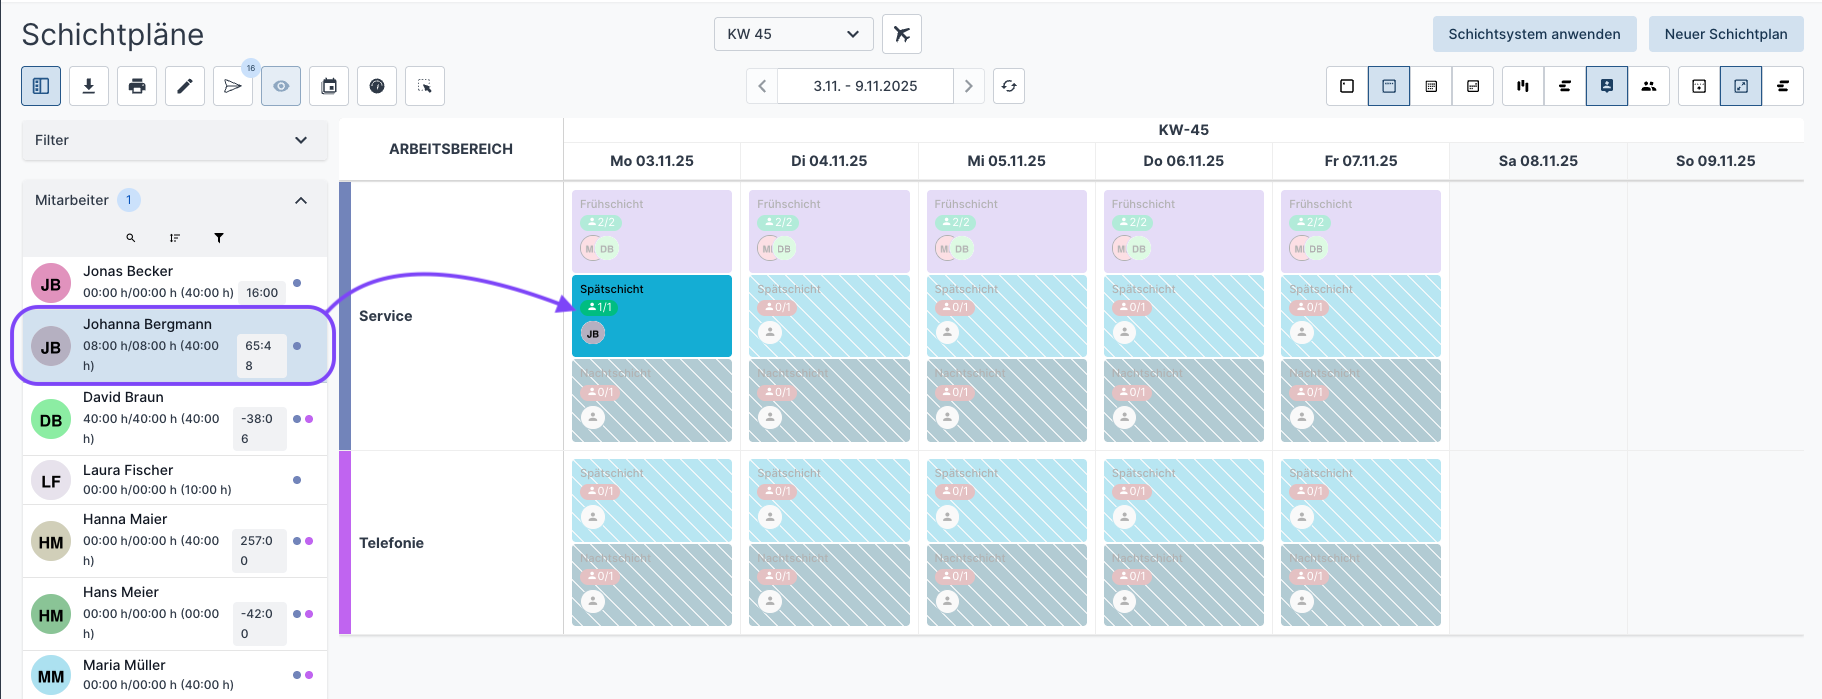Screen dimensions: 1822x699
Task: Click Monday's blue Spätschicht Service shift
Action: coord(651,316)
